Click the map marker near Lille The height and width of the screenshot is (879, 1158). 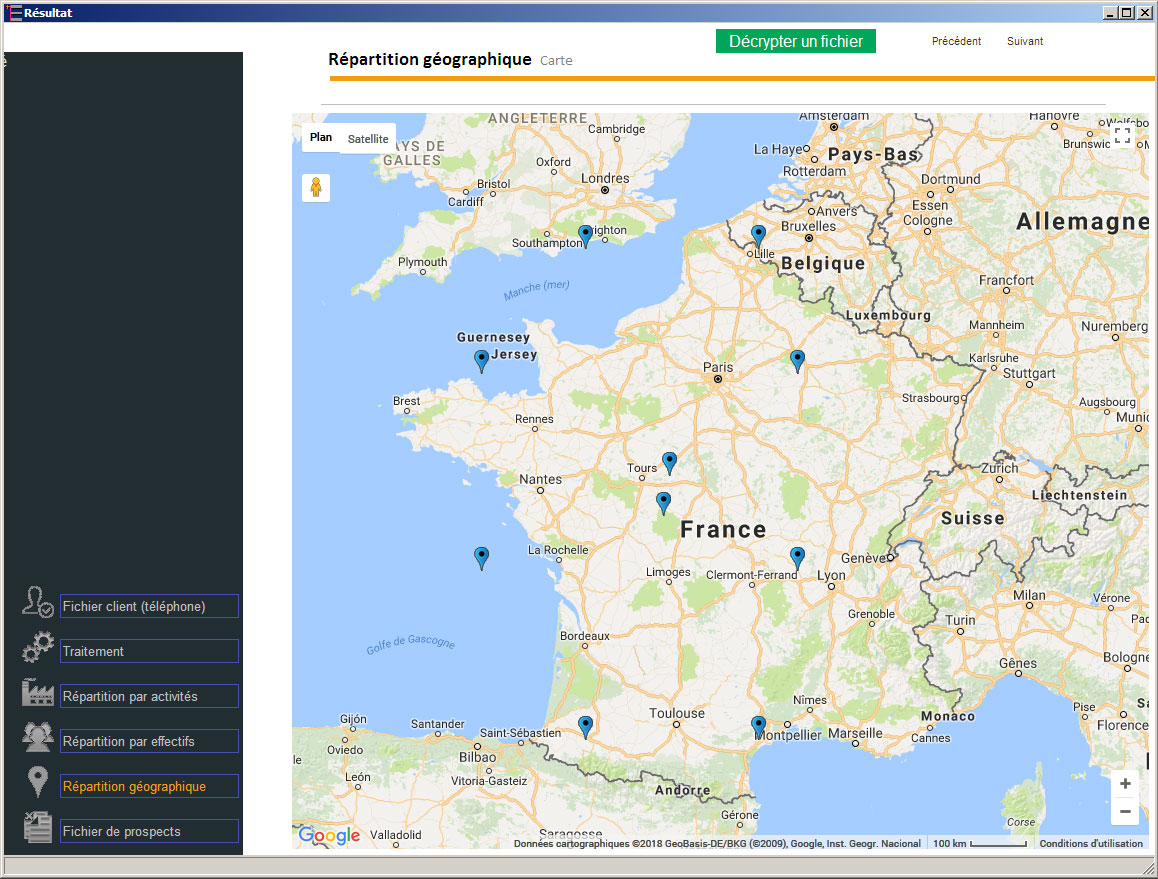pos(758,236)
